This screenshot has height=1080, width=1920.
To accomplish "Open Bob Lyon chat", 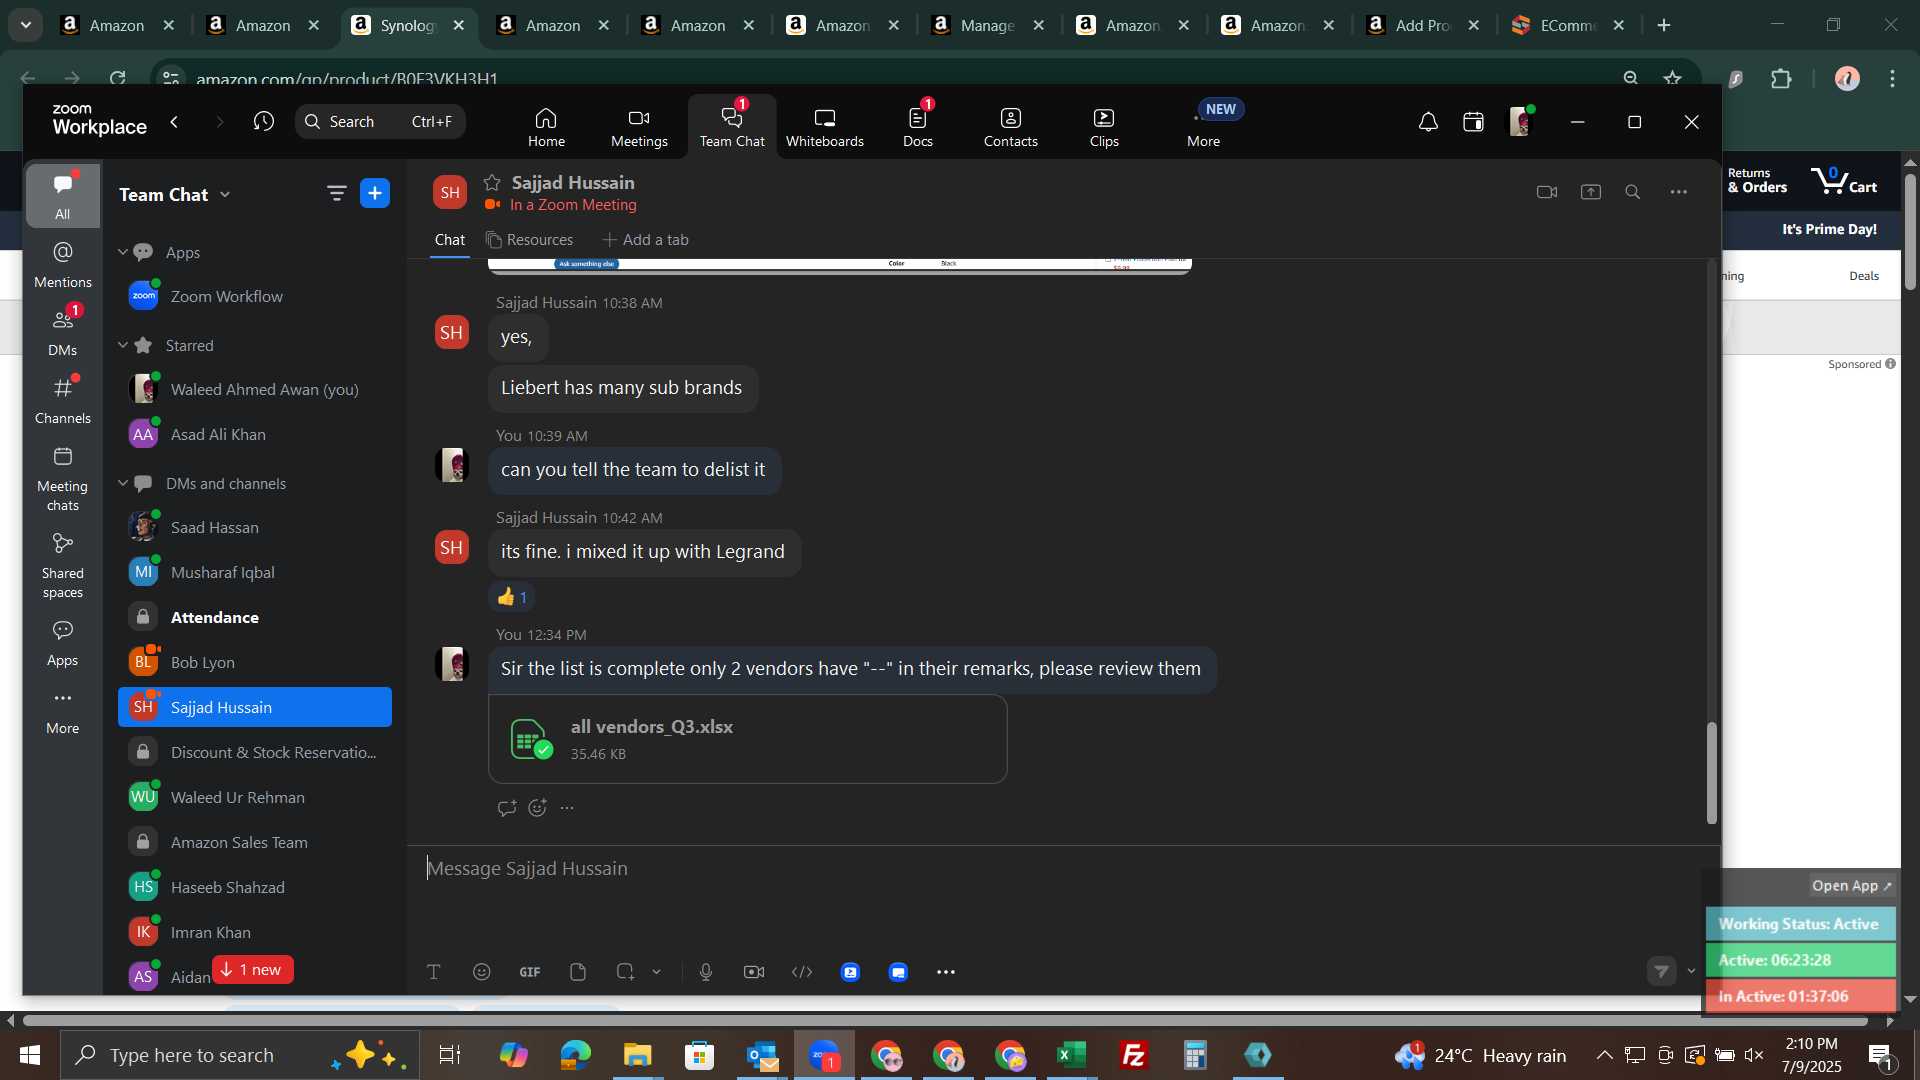I will click(255, 662).
